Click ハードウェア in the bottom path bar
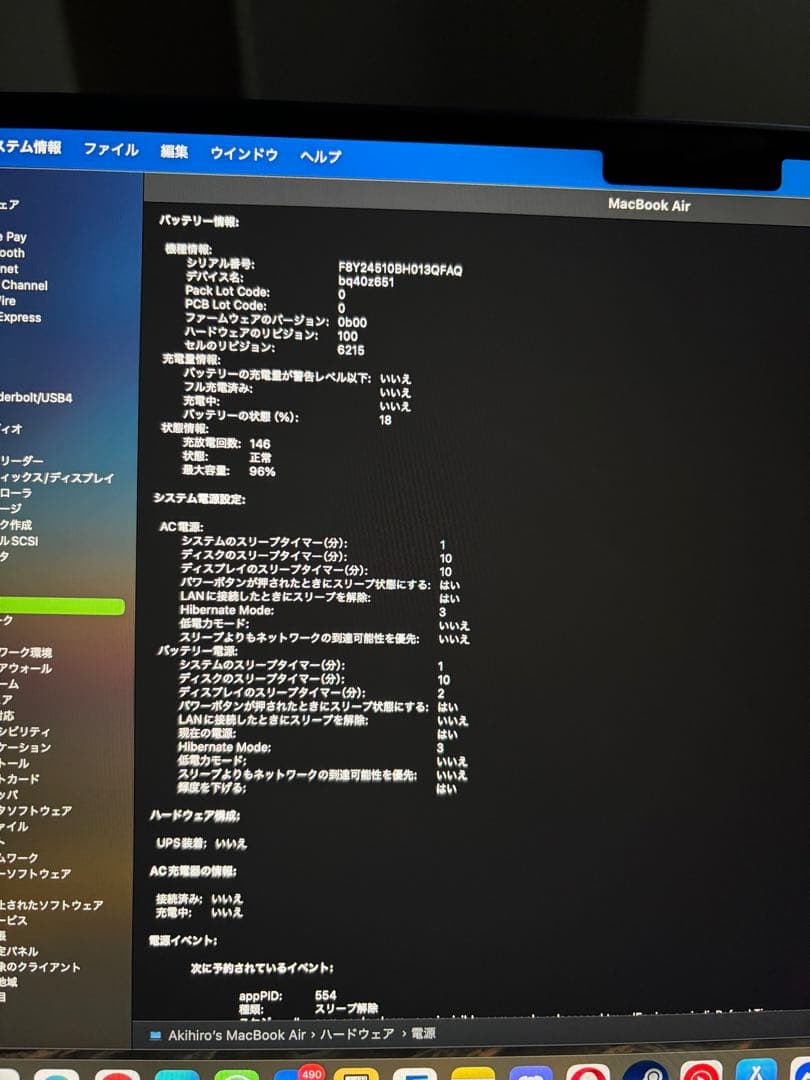The width and height of the screenshot is (810, 1080). tap(360, 1034)
